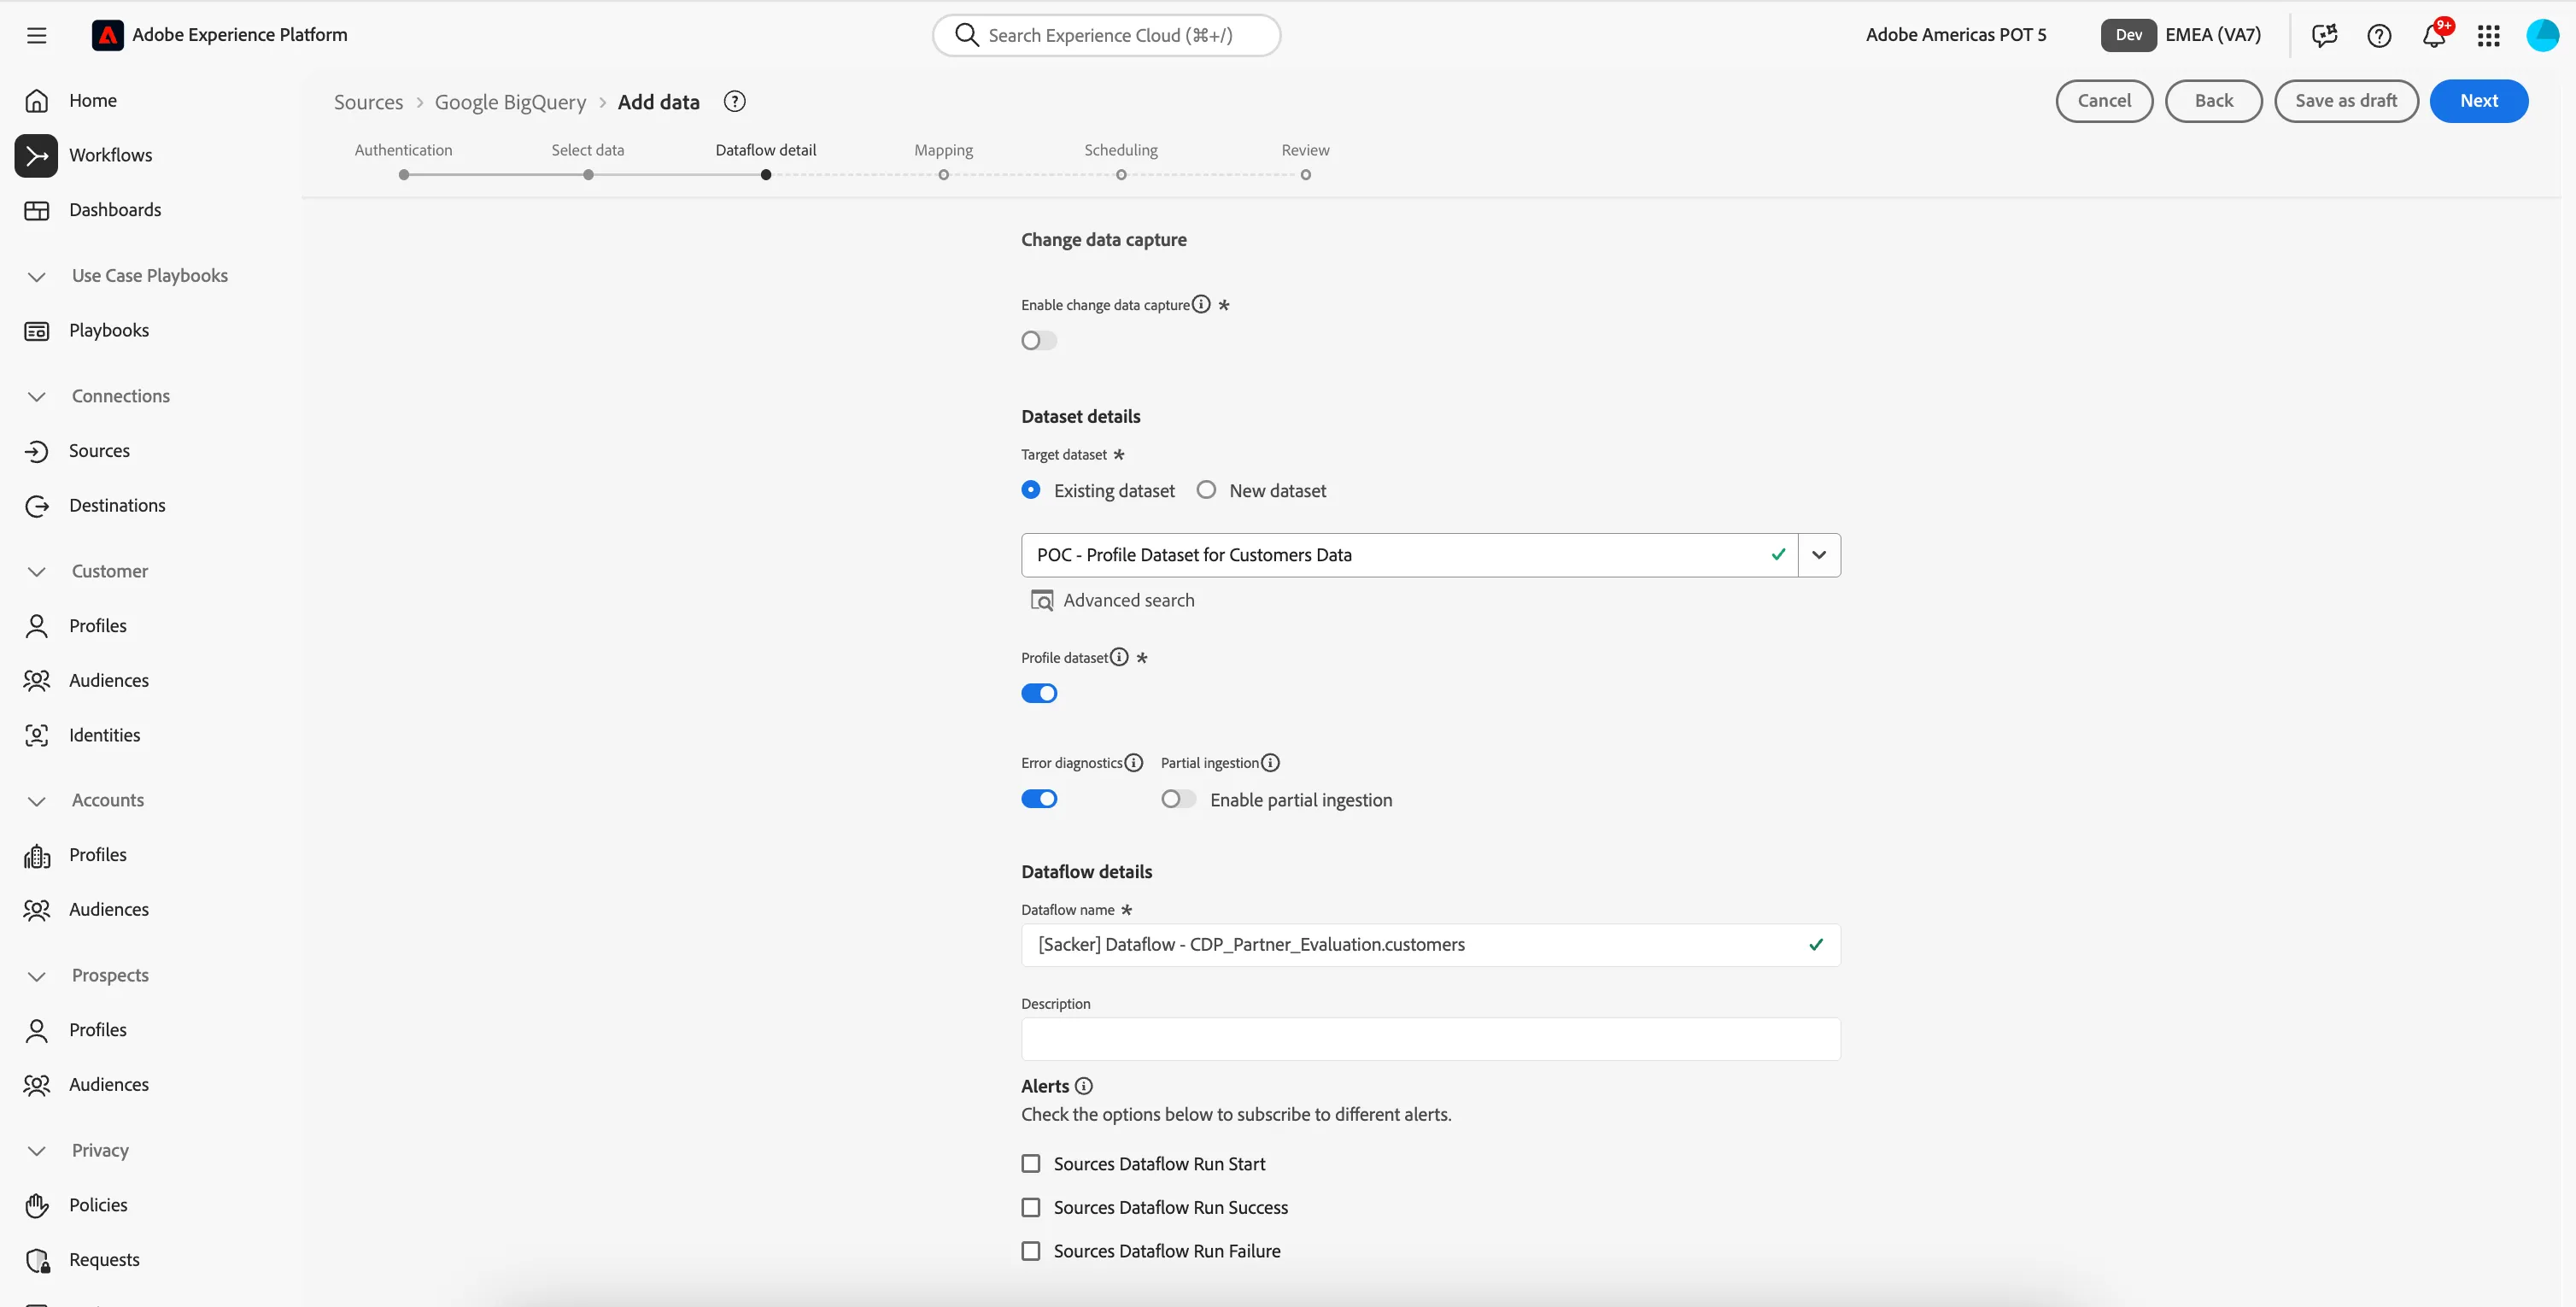Collapse Use Case Playbooks section
Image resolution: width=2576 pixels, height=1307 pixels.
click(37, 276)
